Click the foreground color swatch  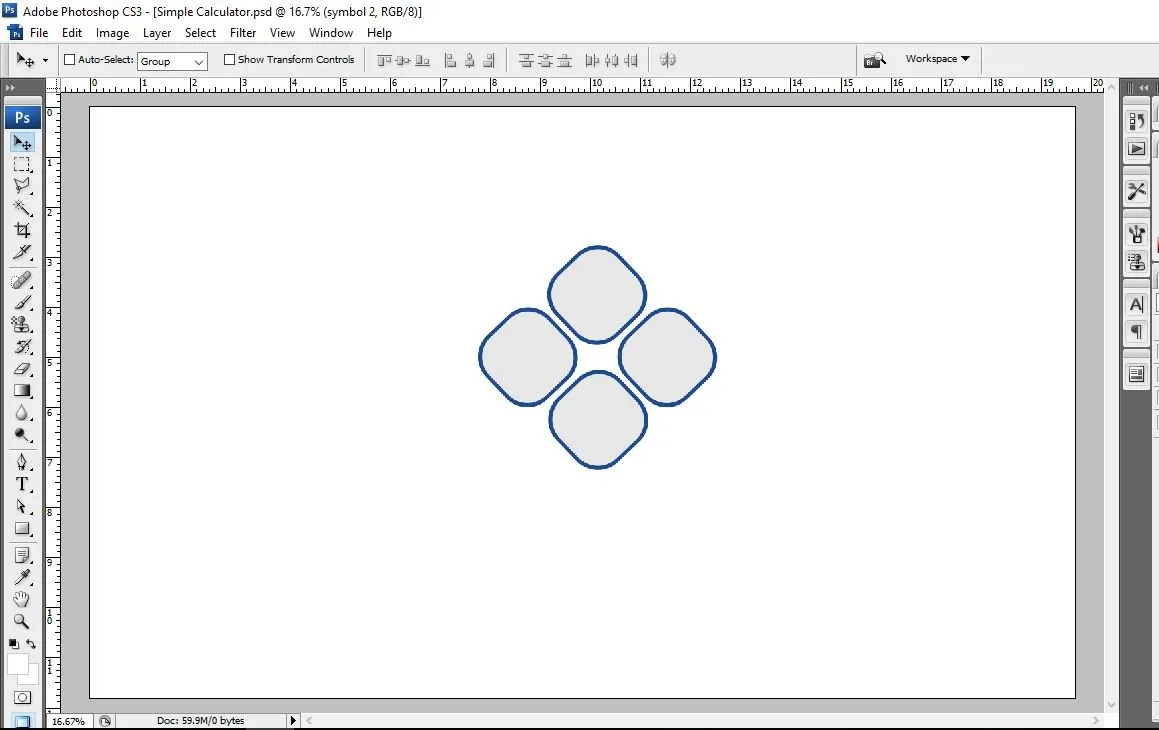[18, 664]
